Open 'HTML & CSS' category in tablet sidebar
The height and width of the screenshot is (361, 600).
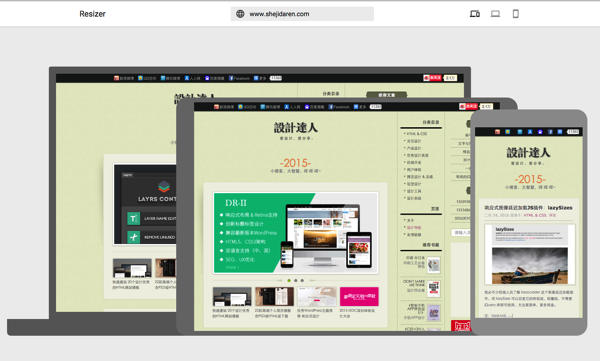[416, 134]
